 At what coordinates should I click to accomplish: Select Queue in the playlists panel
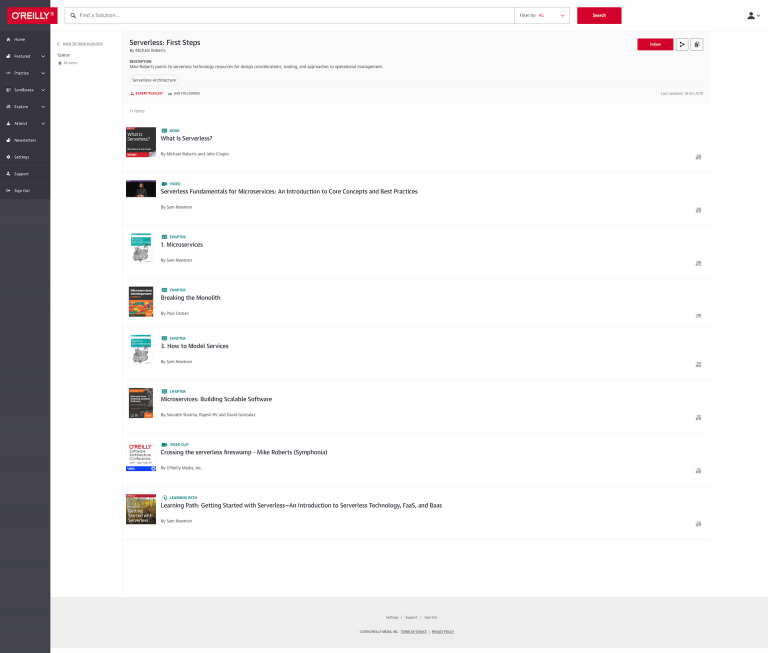coord(64,55)
